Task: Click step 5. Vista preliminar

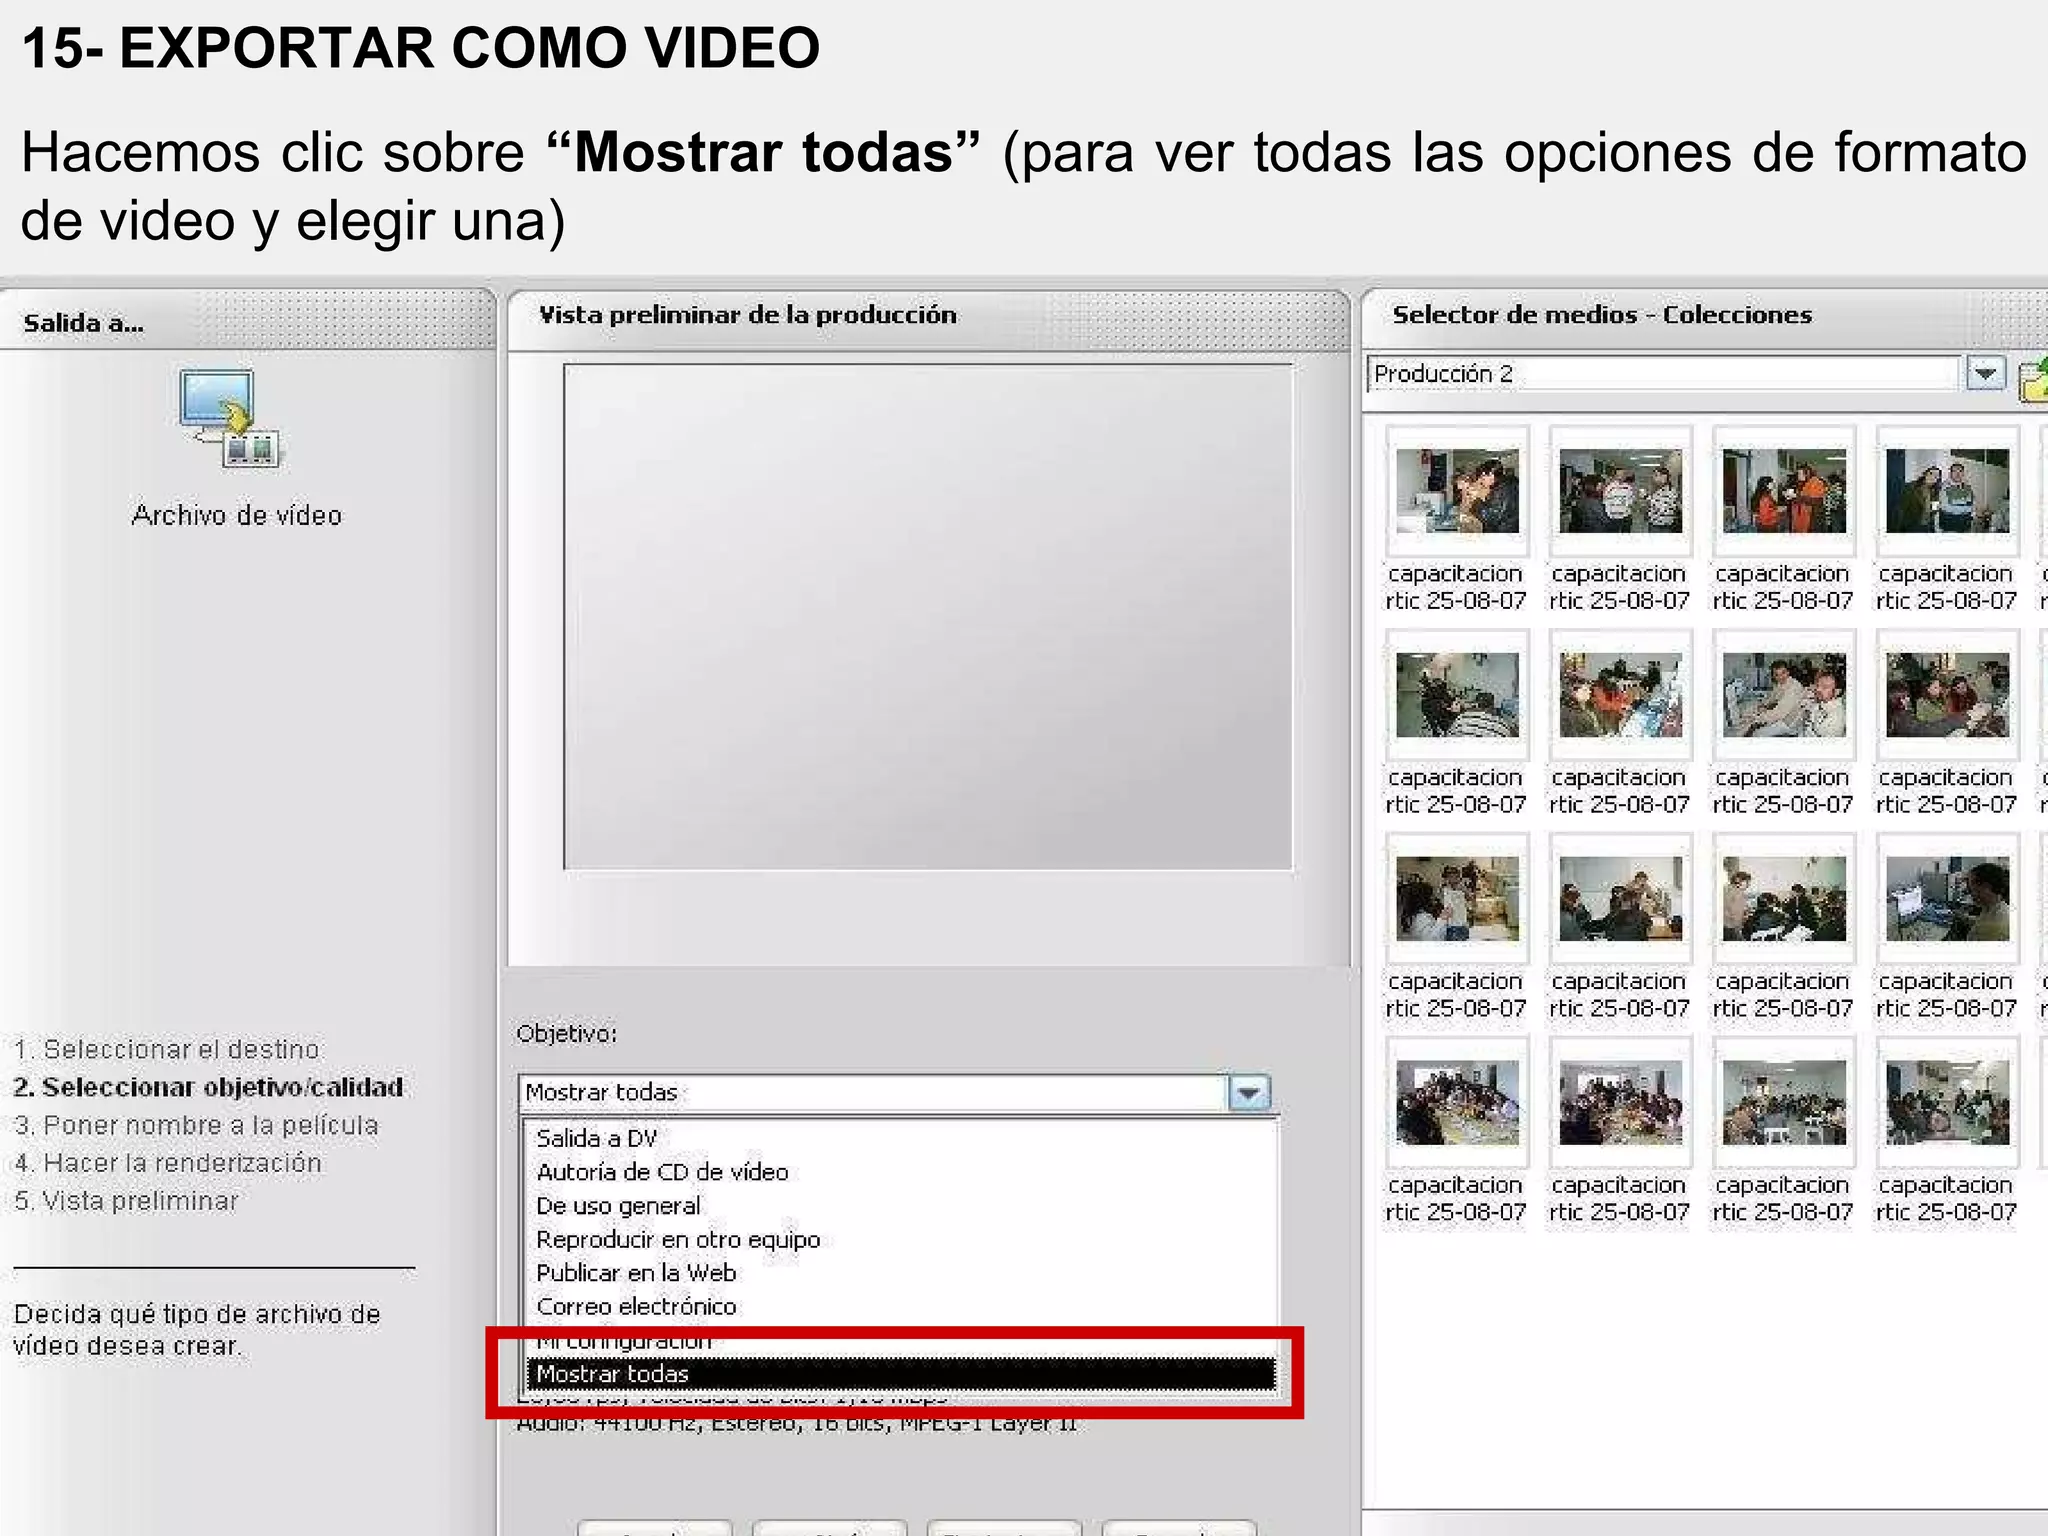Action: pyautogui.click(x=126, y=1201)
